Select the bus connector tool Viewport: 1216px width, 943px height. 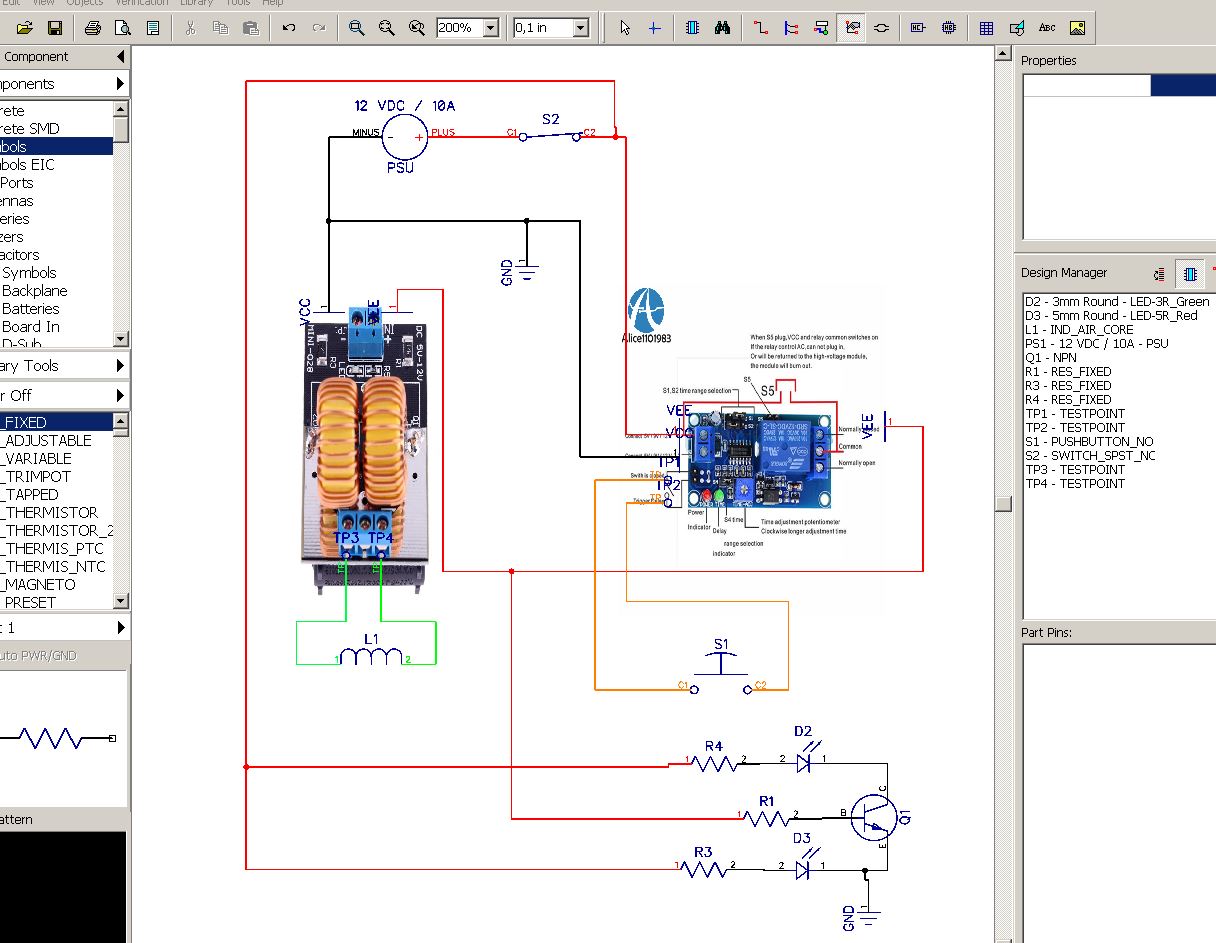pyautogui.click(x=821, y=28)
